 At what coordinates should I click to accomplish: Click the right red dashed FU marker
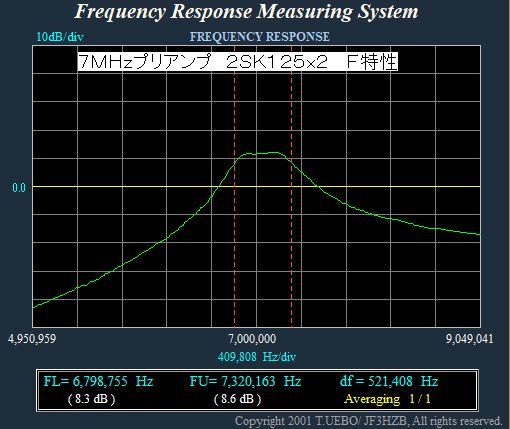291,200
